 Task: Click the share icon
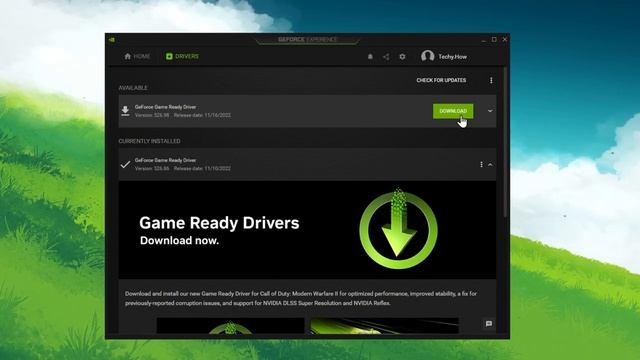(x=386, y=57)
